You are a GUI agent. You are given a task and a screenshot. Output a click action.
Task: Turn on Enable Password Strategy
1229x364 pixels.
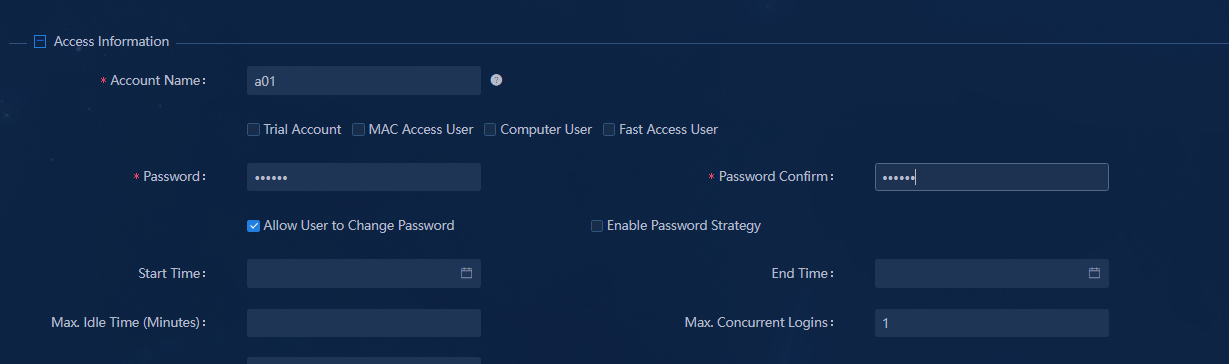pyautogui.click(x=597, y=226)
